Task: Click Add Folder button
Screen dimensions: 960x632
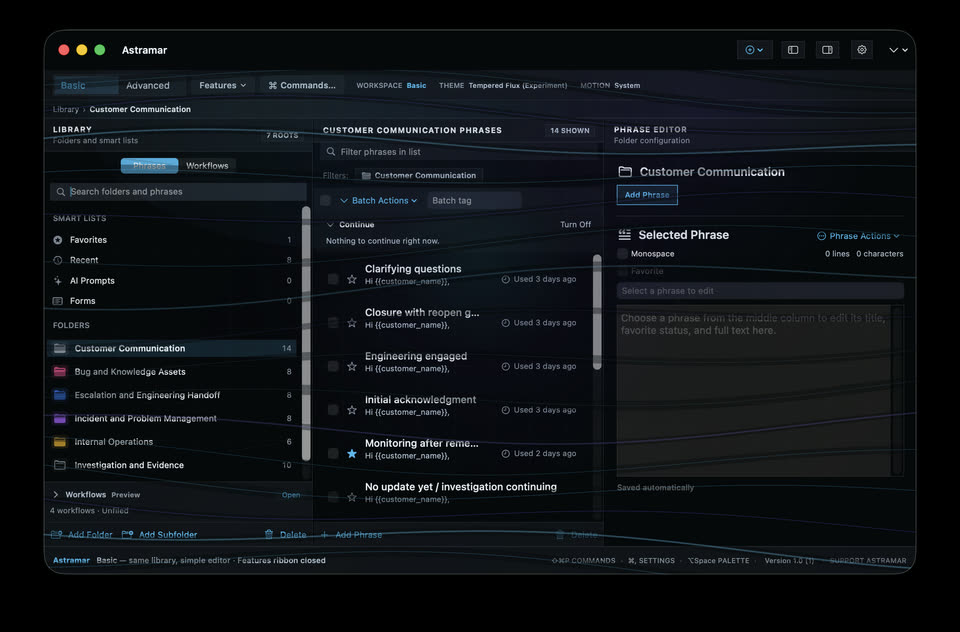Action: [82, 535]
